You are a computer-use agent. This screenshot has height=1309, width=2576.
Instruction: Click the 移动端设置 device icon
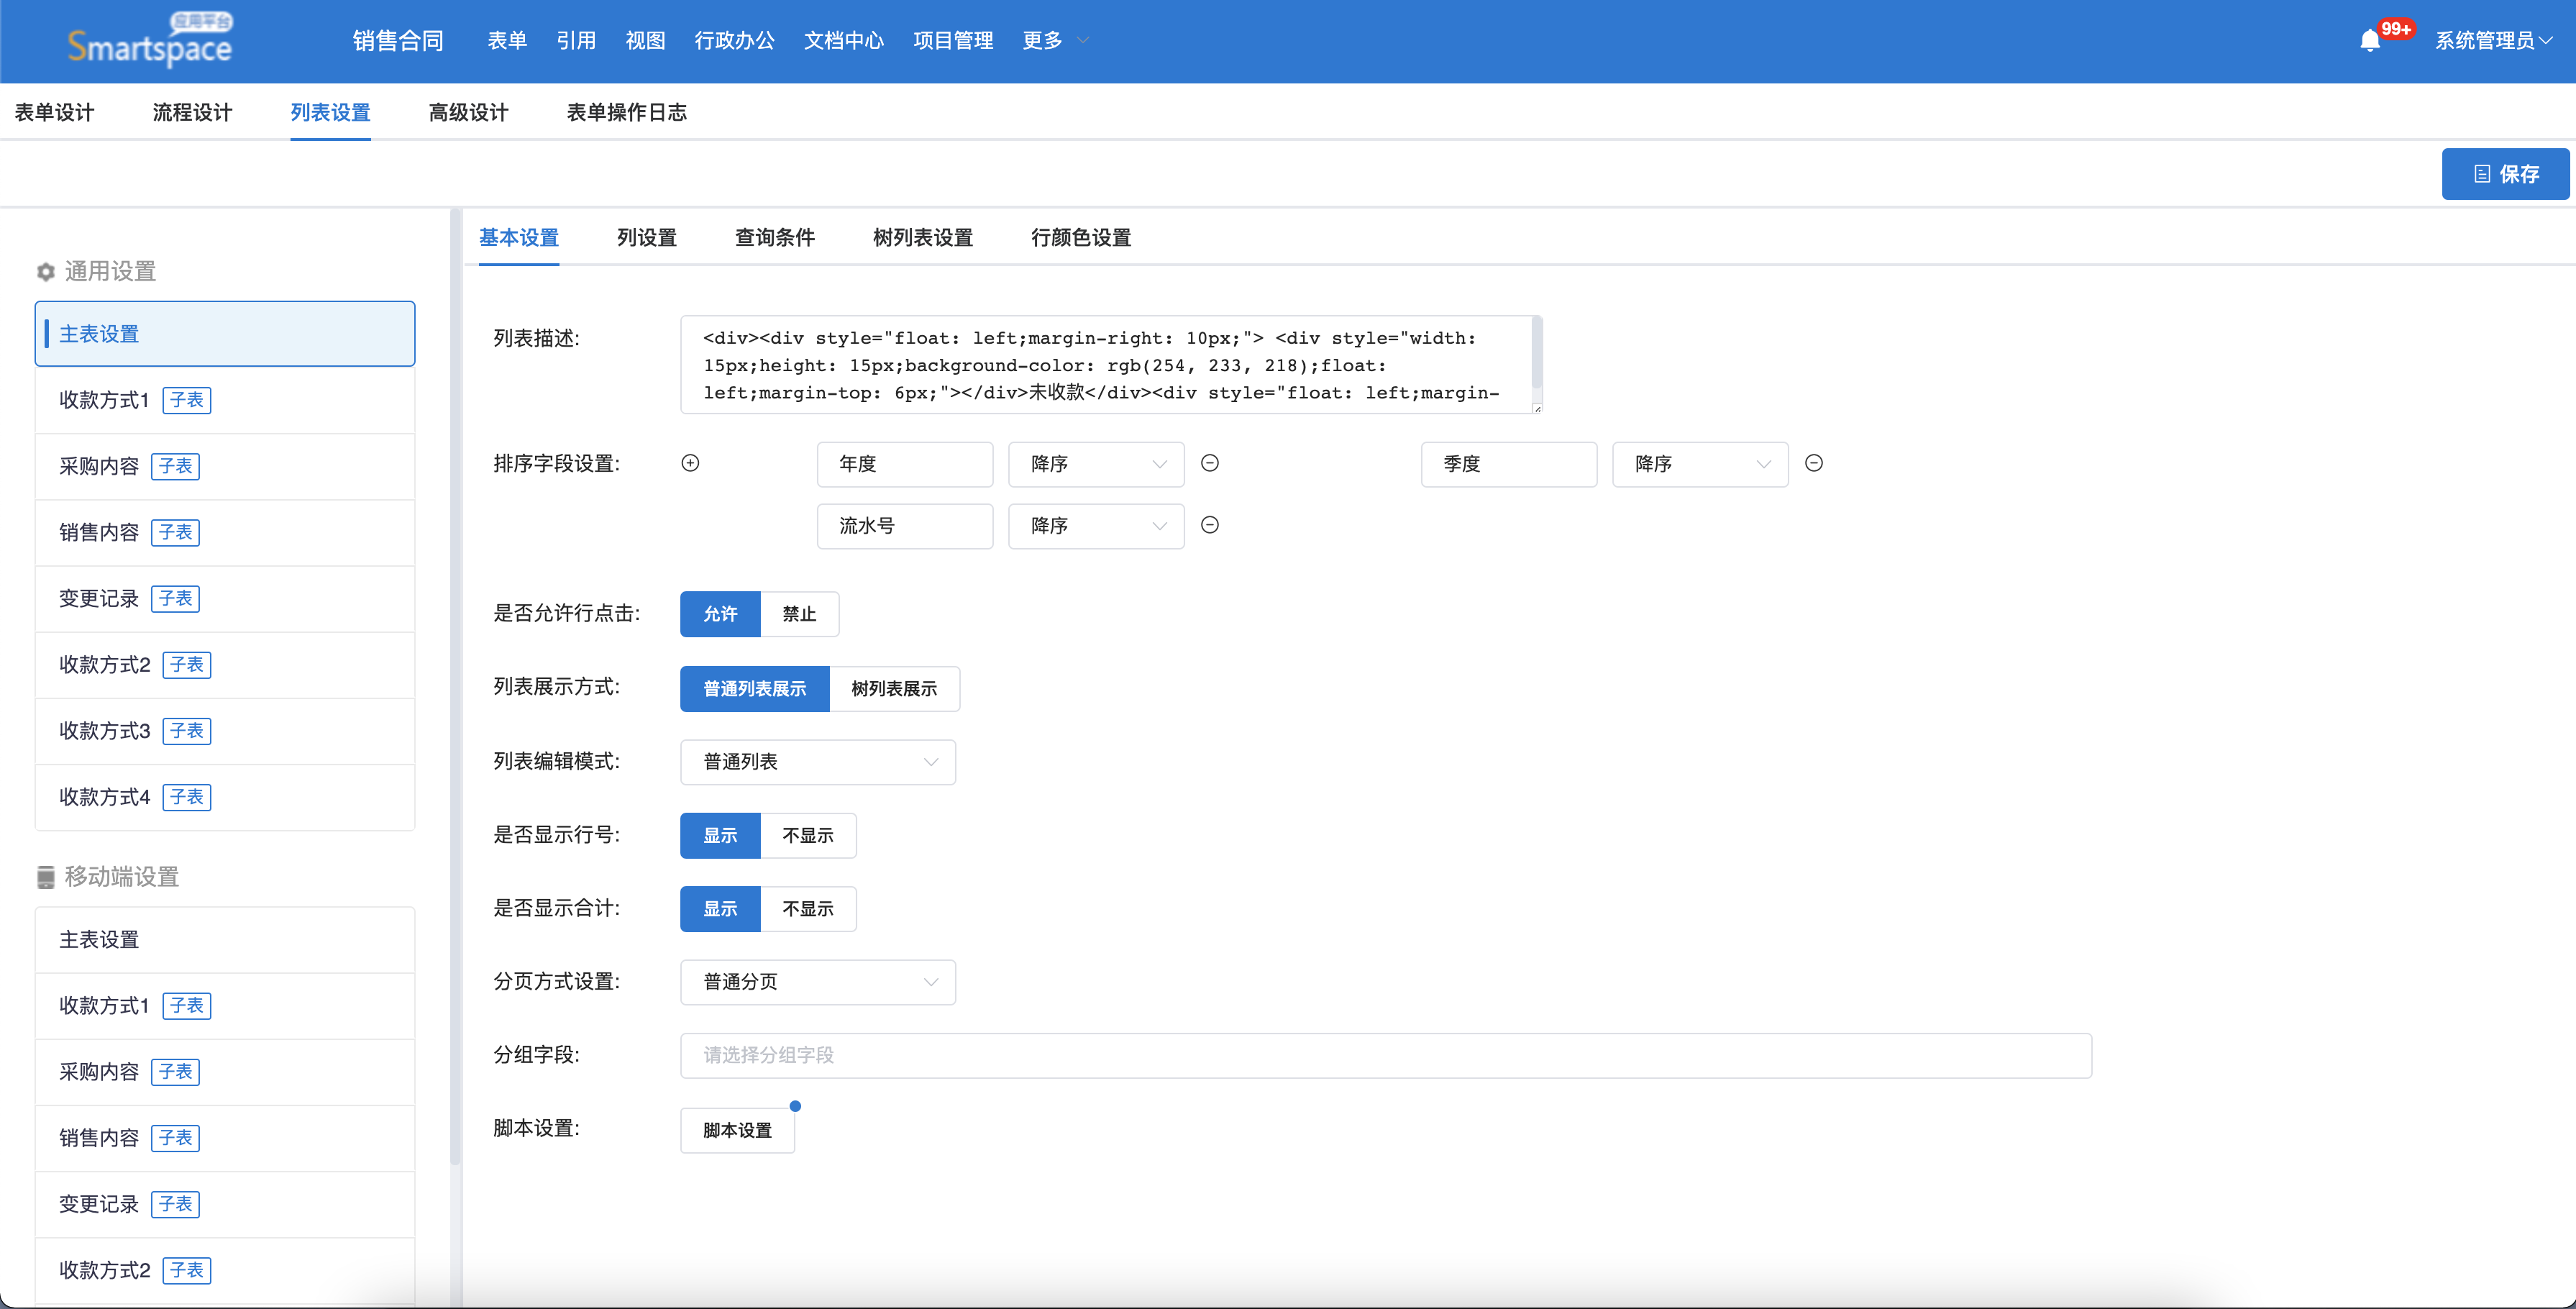46,877
